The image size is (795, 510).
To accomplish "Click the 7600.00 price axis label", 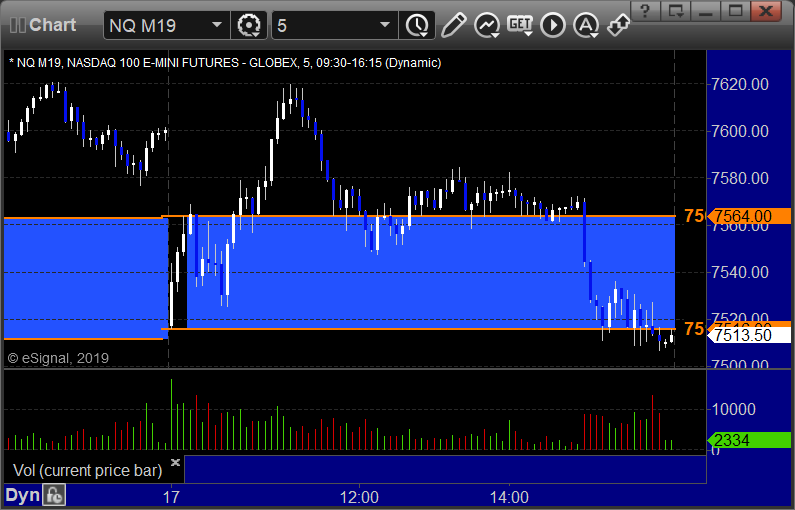I will [740, 131].
